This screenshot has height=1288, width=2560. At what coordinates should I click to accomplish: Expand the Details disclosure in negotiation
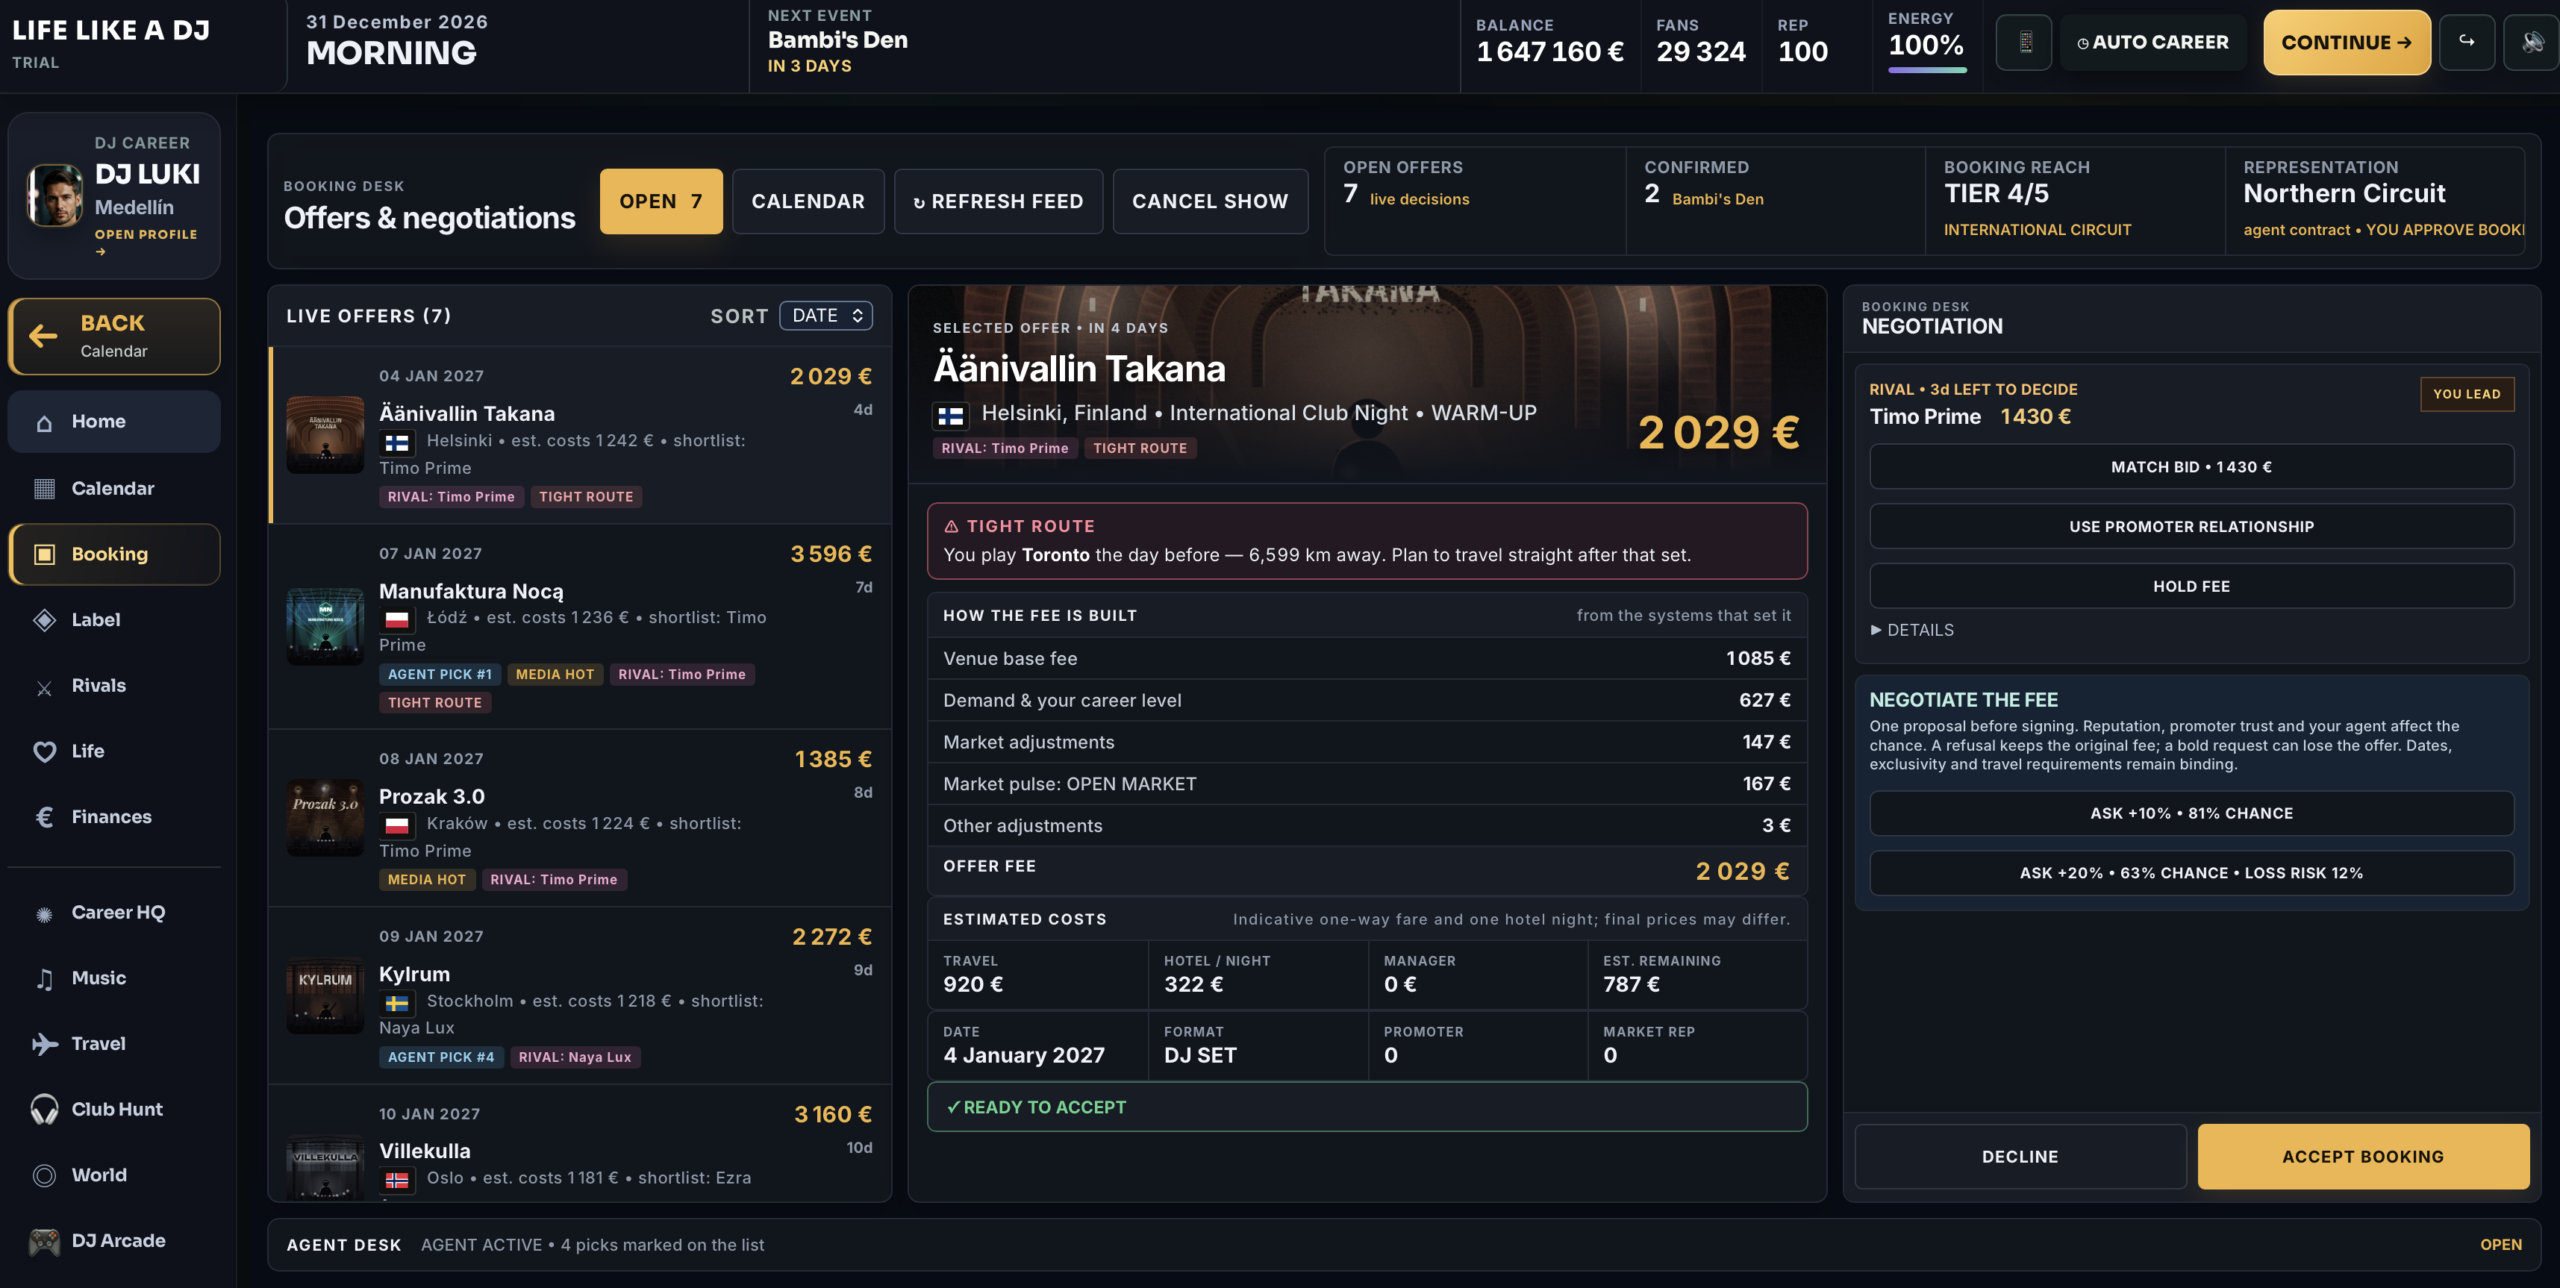click(x=1912, y=630)
